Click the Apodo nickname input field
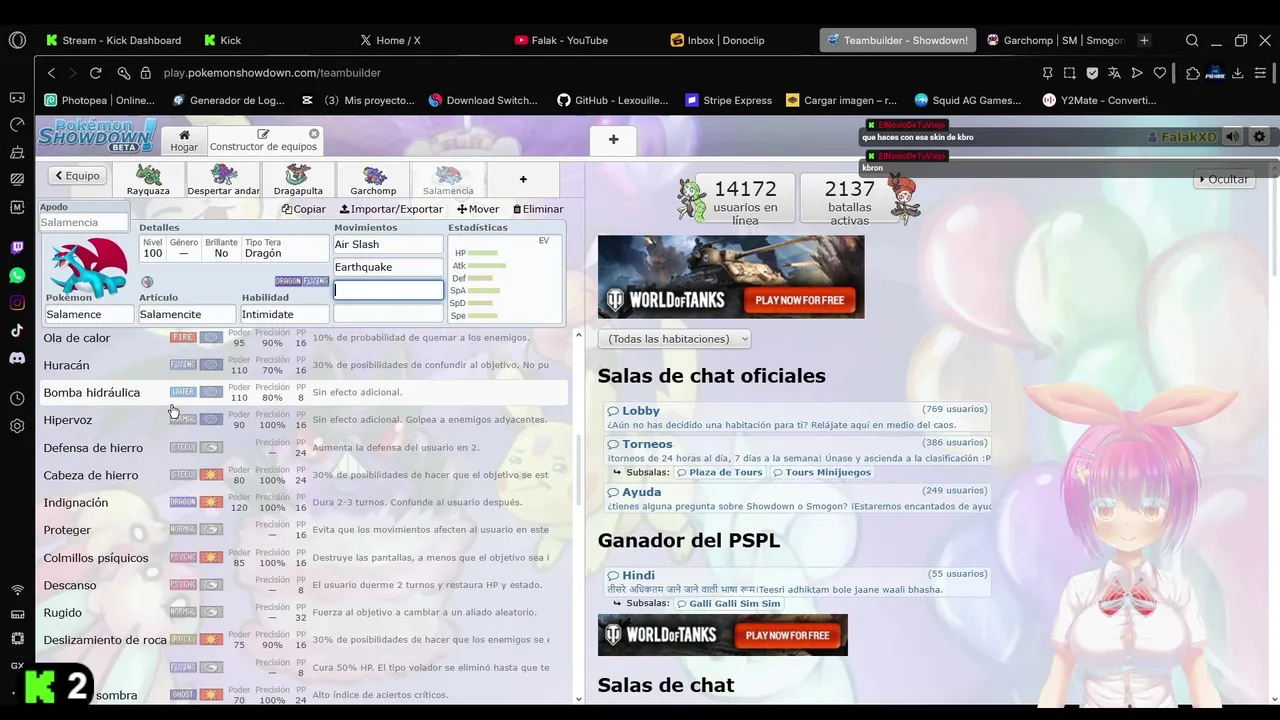 point(84,223)
